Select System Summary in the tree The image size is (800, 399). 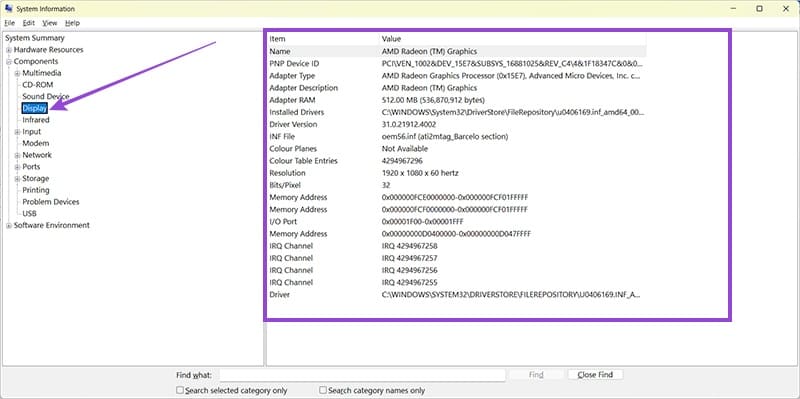[x=35, y=38]
